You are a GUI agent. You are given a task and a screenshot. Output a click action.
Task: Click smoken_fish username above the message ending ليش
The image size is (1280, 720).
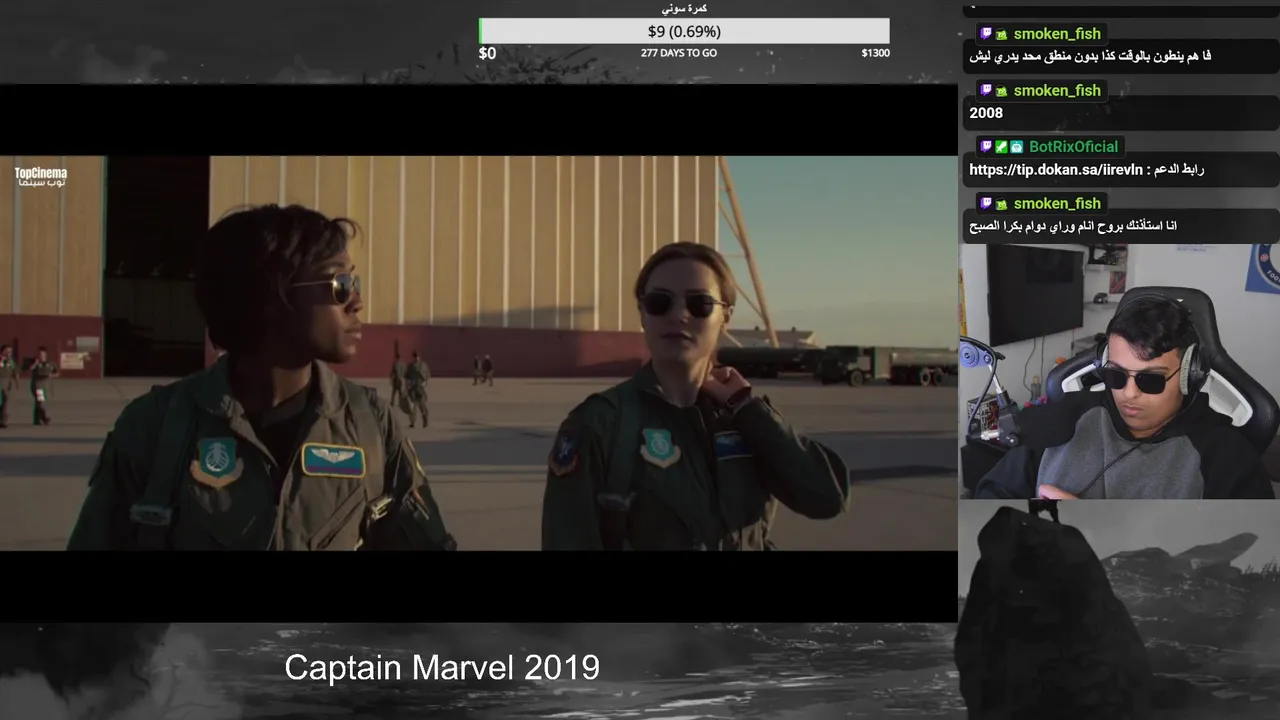[1057, 34]
